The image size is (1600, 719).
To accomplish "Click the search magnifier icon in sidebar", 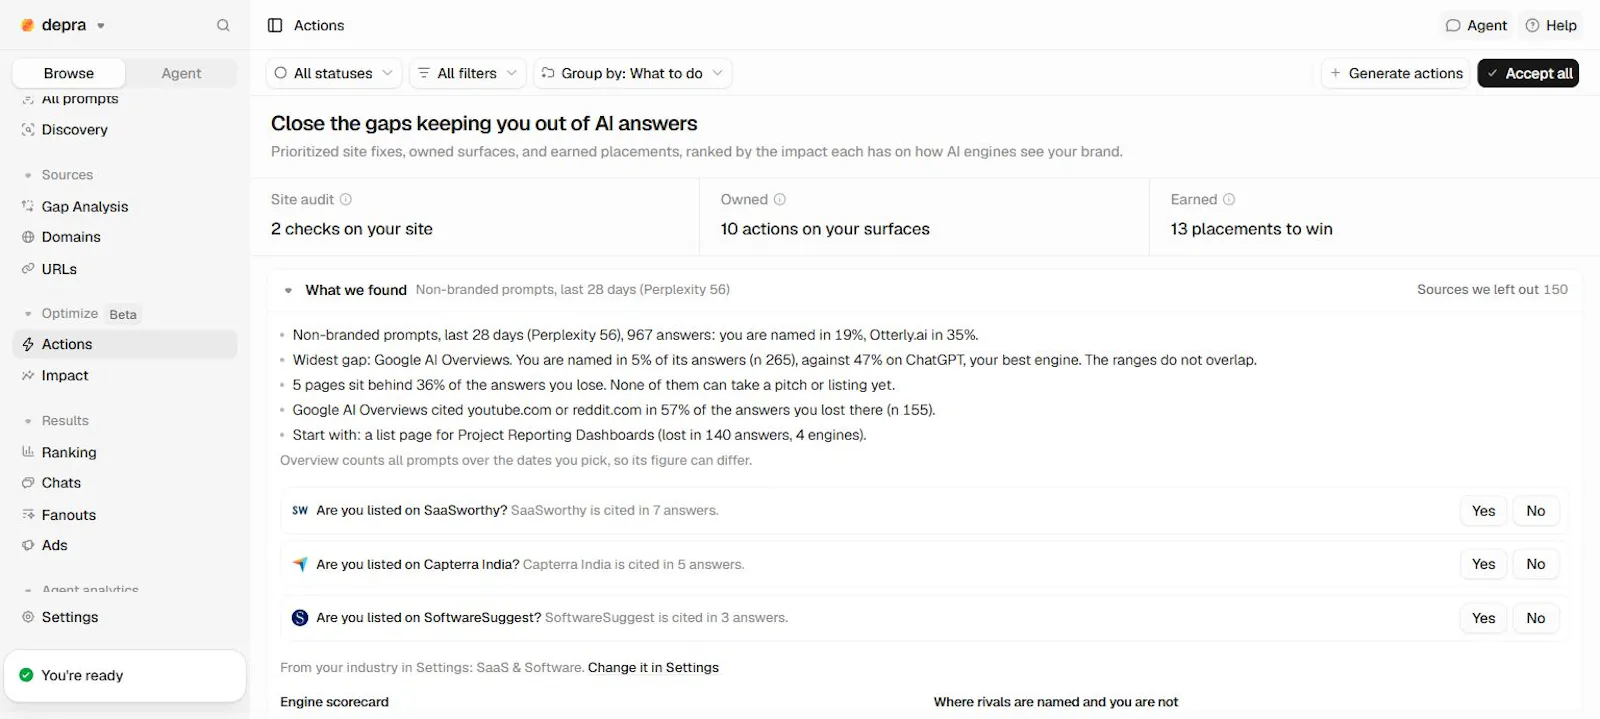I will 223,25.
